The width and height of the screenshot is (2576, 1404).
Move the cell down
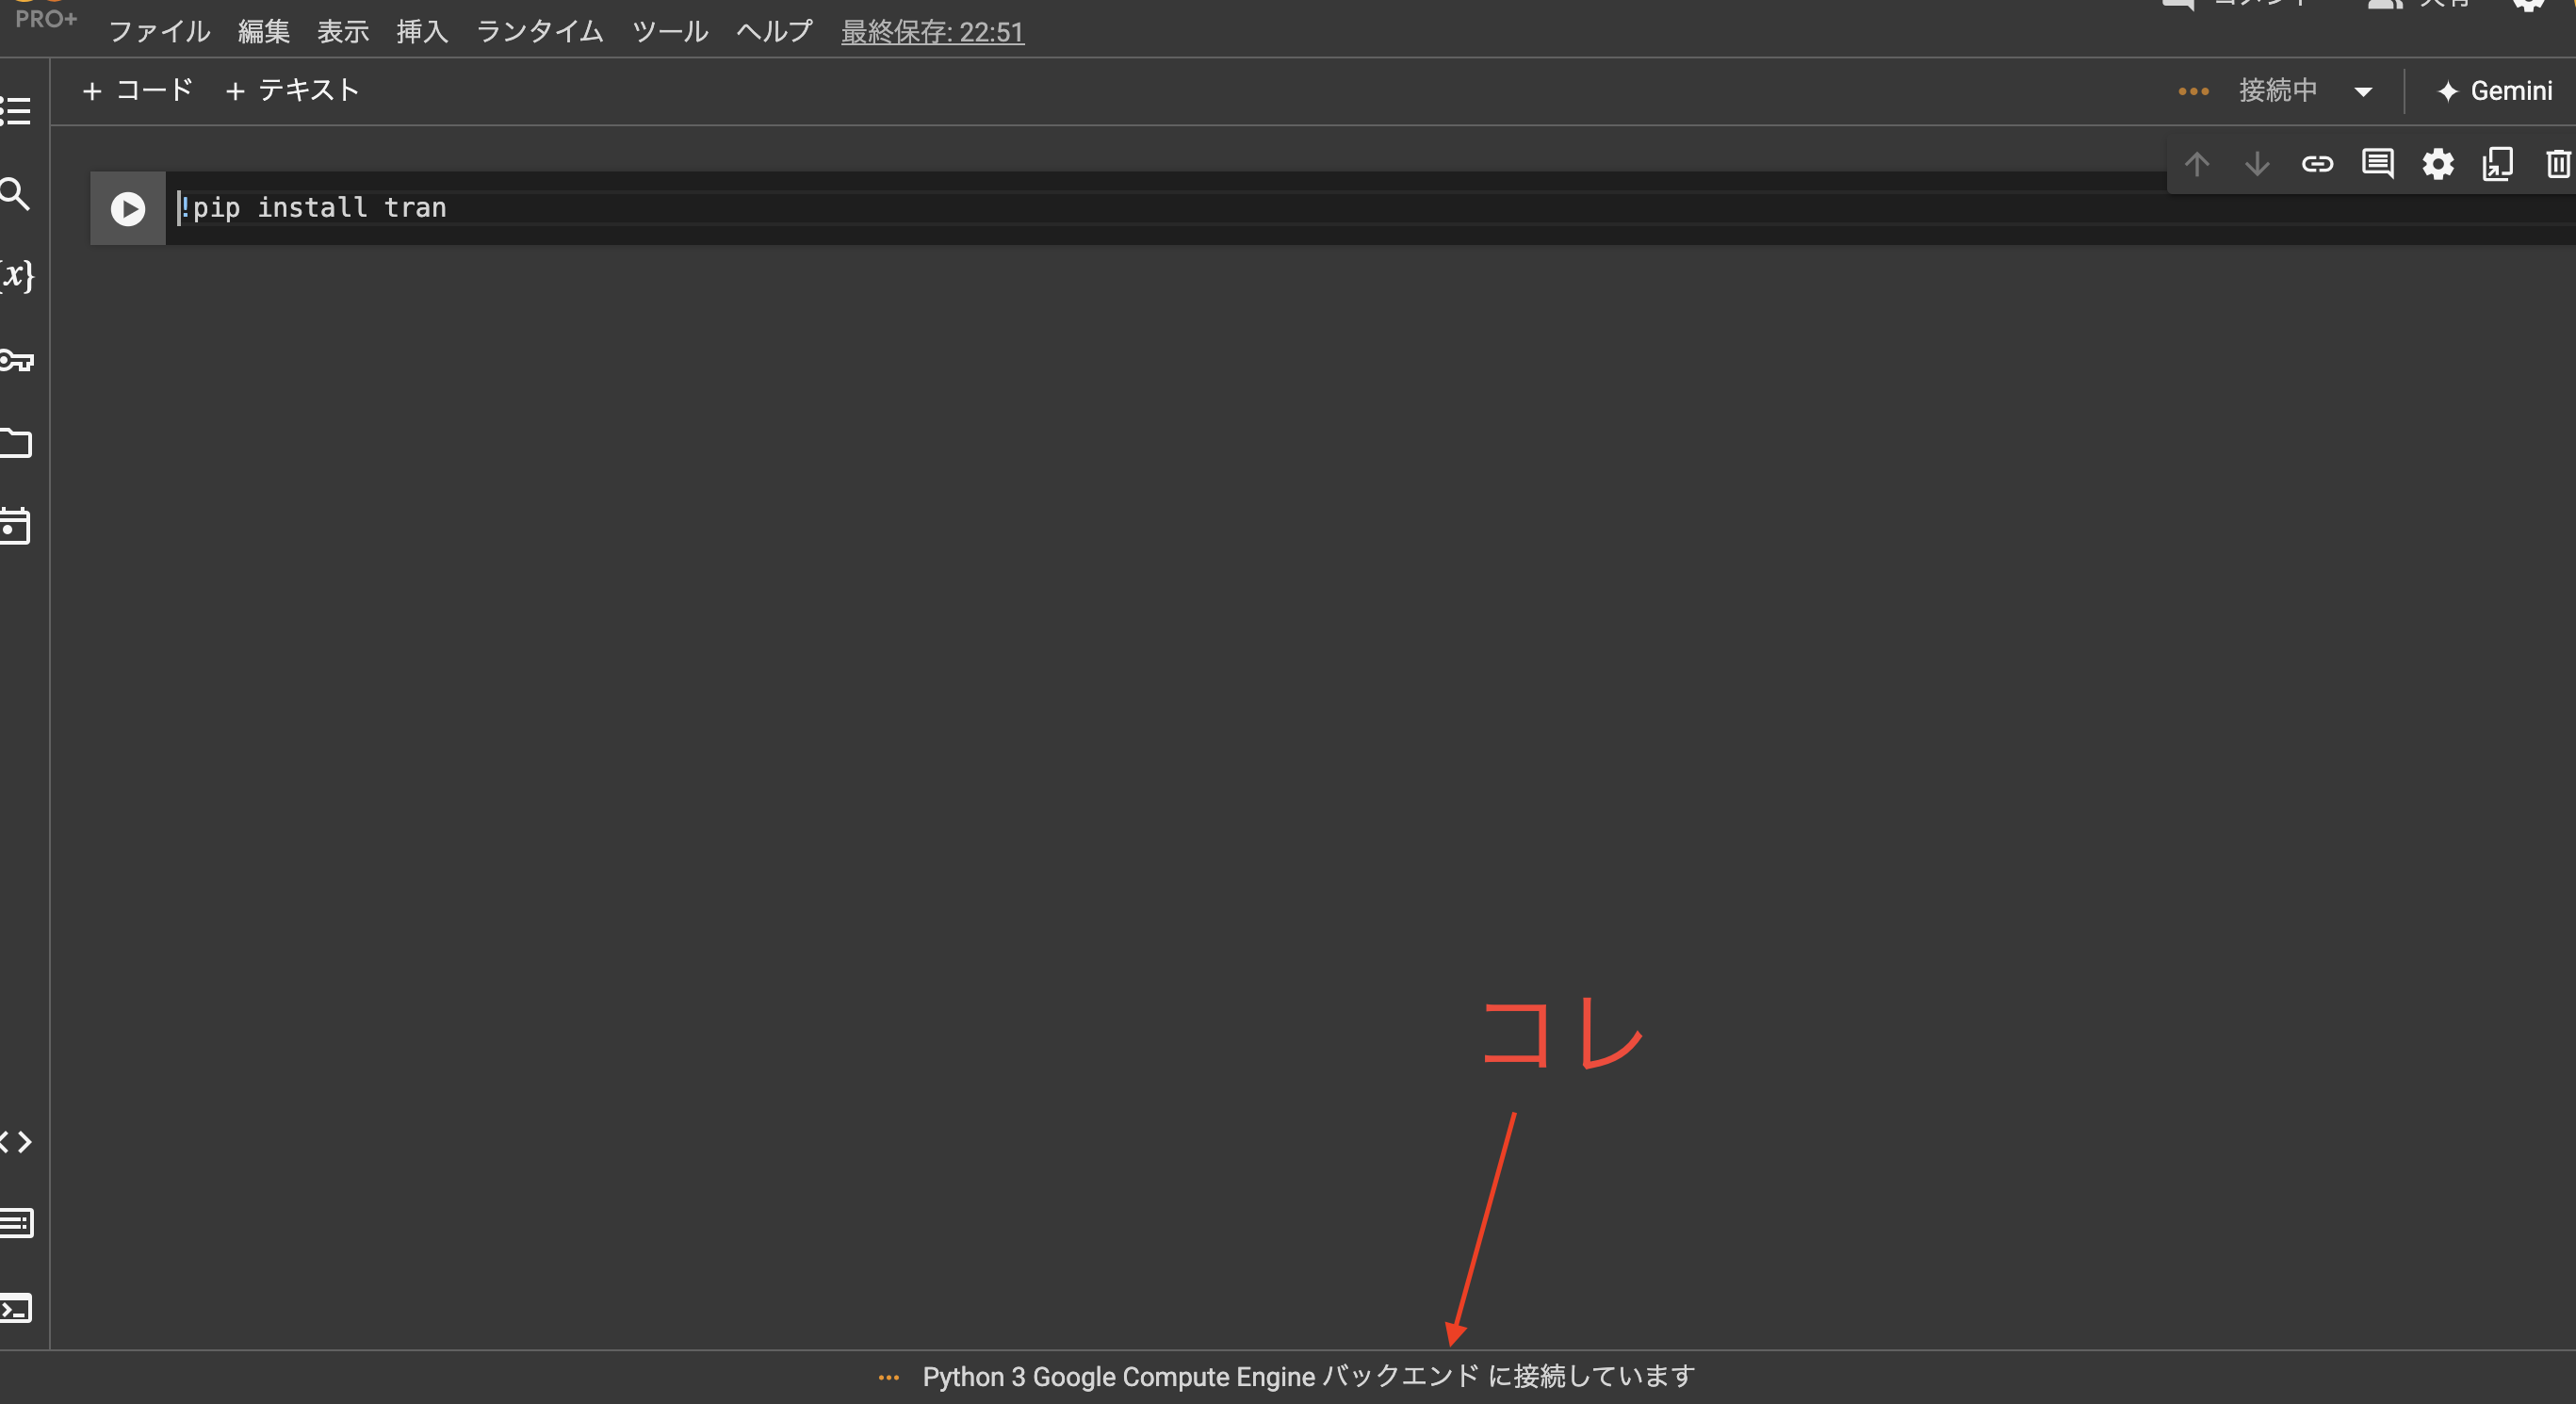coord(2257,164)
